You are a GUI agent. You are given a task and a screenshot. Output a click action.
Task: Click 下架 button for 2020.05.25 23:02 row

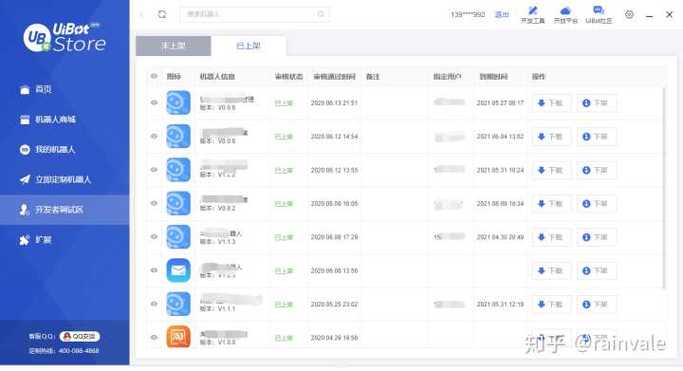pos(596,304)
